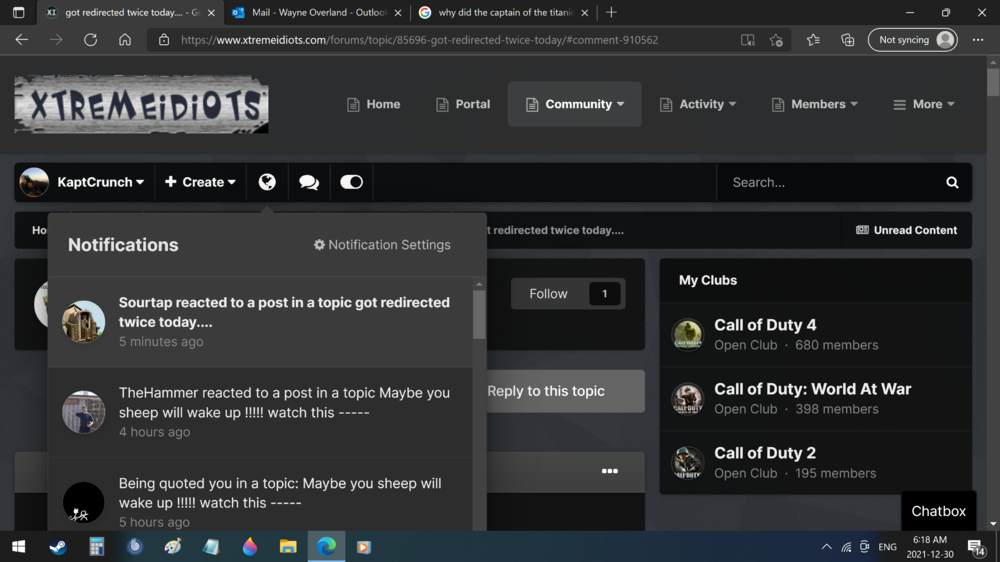Click the globe notifications icon
1000x562 pixels.
point(267,182)
